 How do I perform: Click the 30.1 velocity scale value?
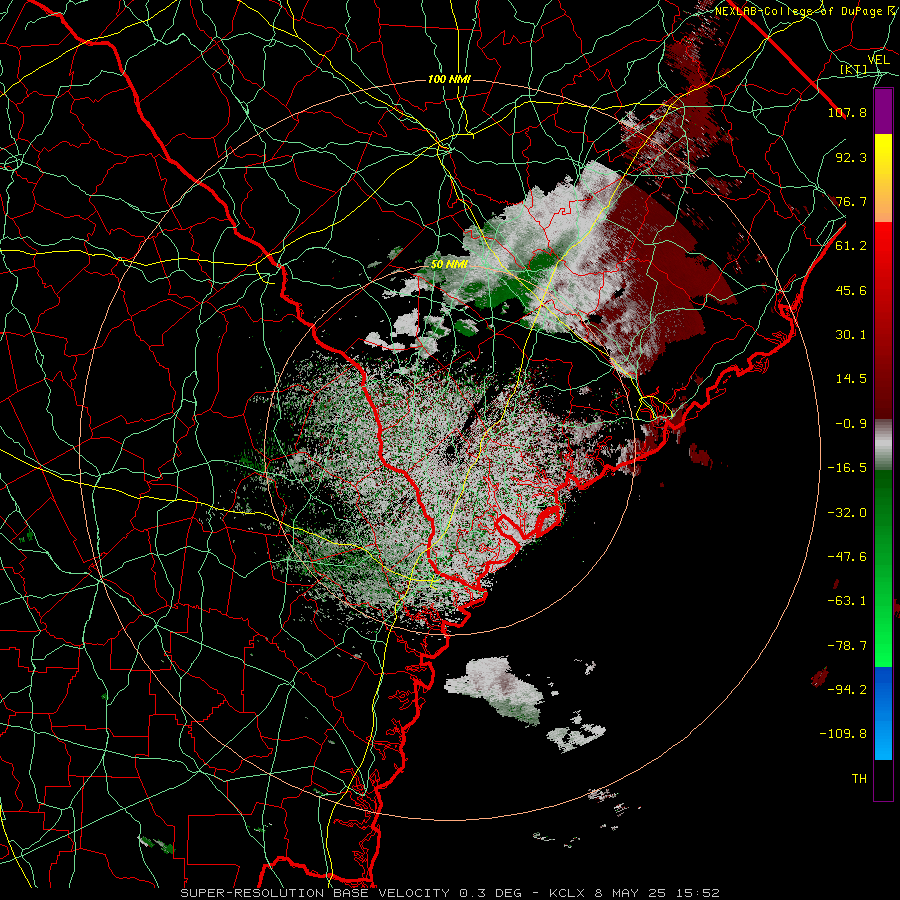851,335
